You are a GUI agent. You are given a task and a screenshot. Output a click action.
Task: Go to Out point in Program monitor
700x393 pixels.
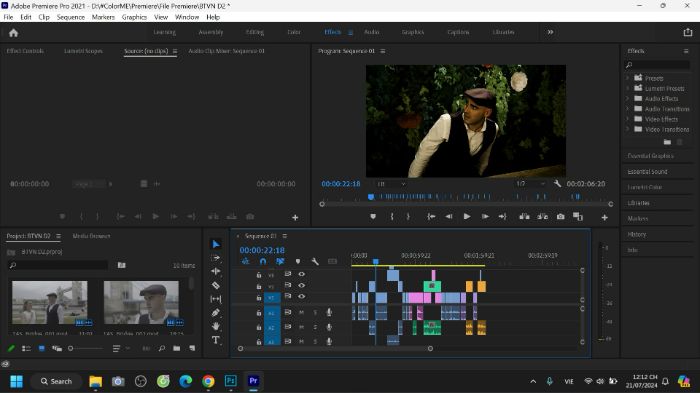pyautogui.click(x=502, y=217)
